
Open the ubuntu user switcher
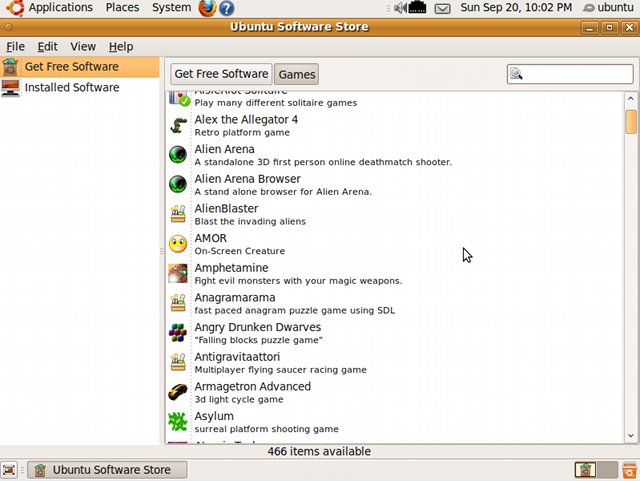[x=608, y=7]
